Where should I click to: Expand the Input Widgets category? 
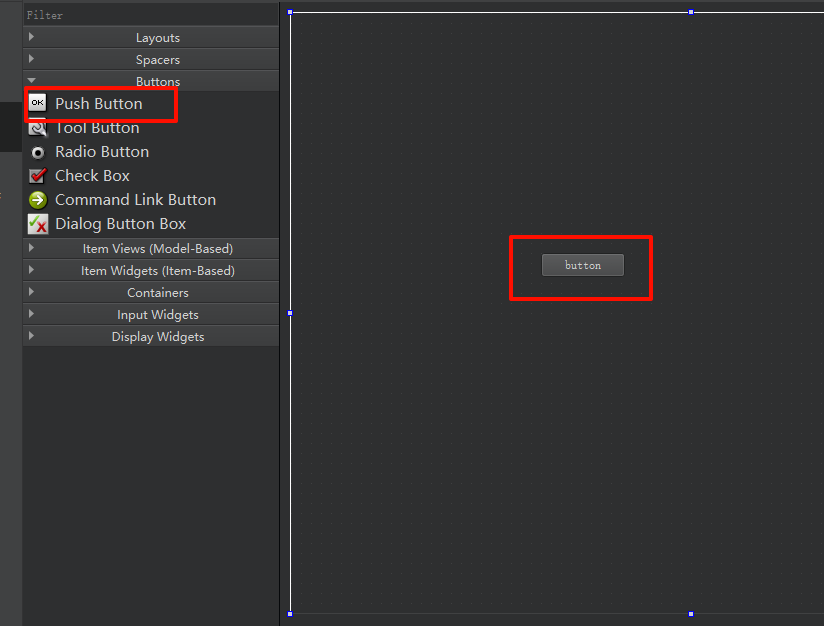pyautogui.click(x=157, y=315)
